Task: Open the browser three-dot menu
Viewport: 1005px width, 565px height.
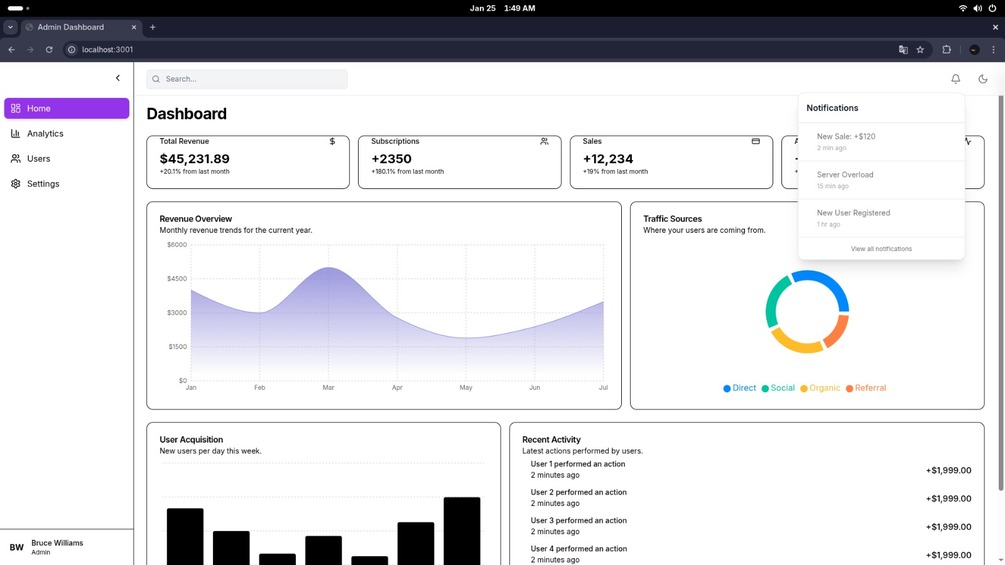Action: click(x=993, y=49)
